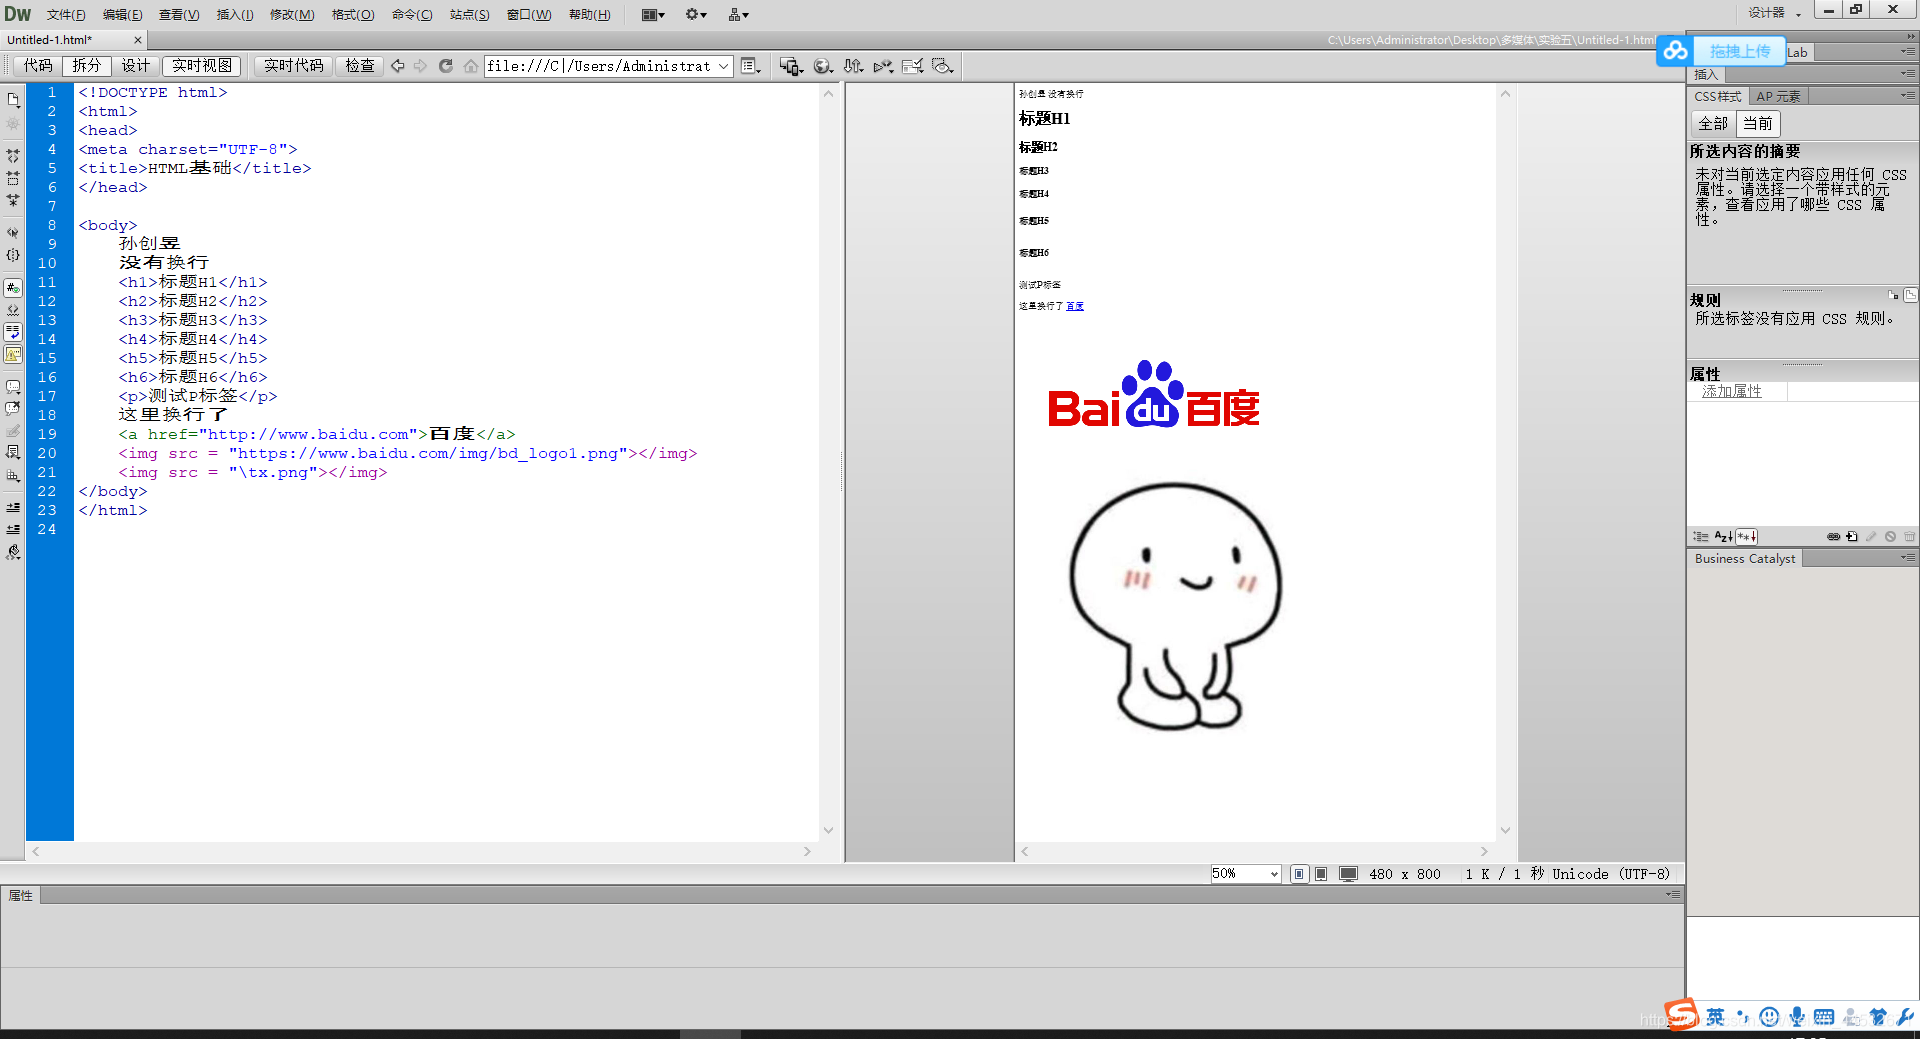This screenshot has height=1039, width=1920.
Task: Select the 插入 panel tab
Action: [x=1706, y=75]
